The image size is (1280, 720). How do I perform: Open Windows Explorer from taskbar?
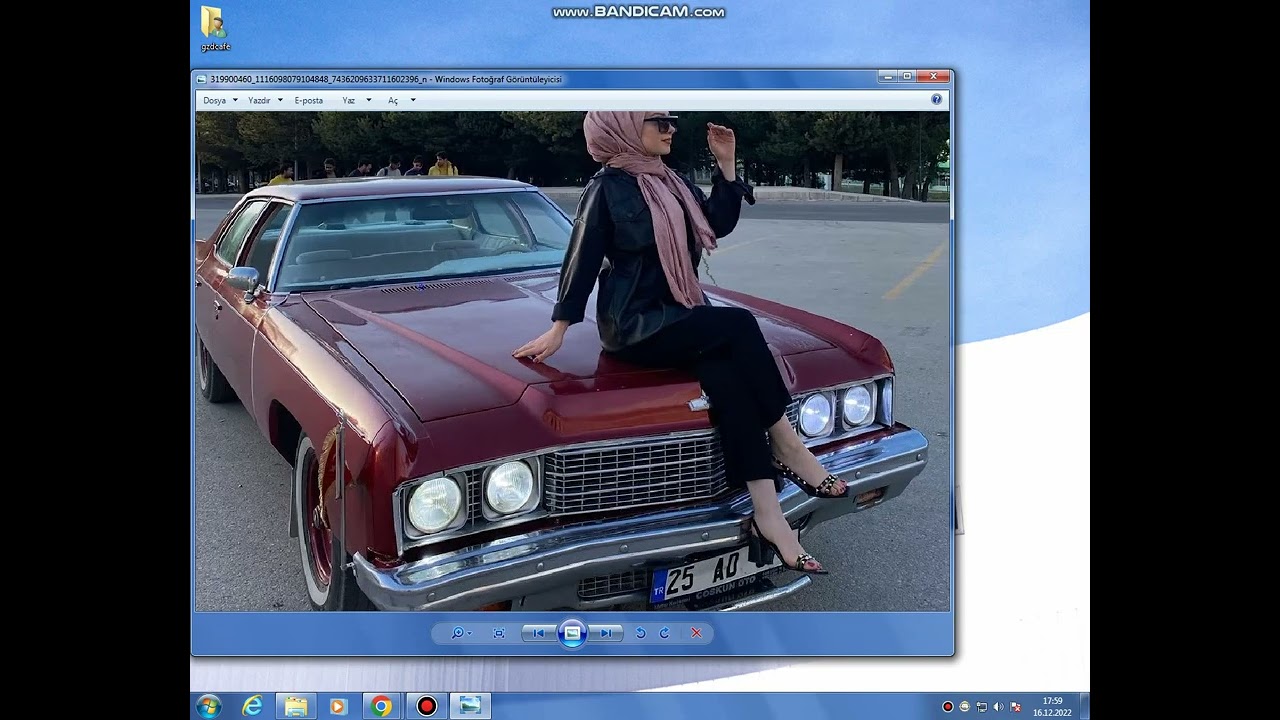click(296, 706)
